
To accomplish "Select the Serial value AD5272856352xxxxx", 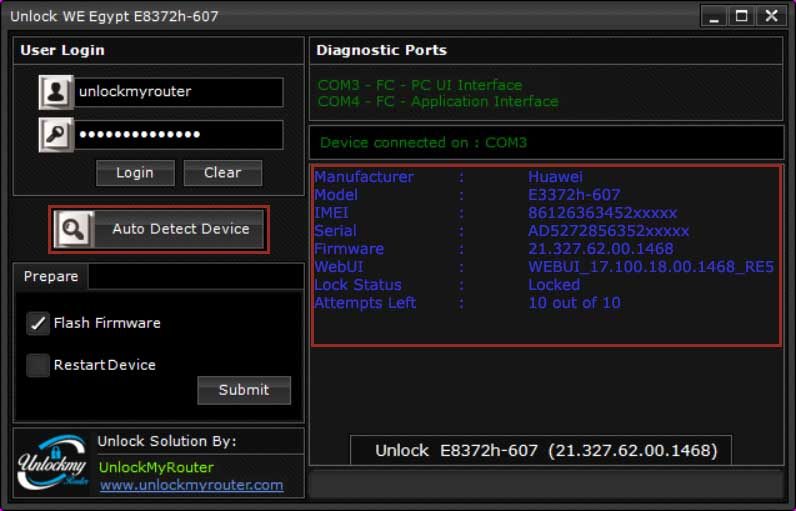I will pos(609,231).
